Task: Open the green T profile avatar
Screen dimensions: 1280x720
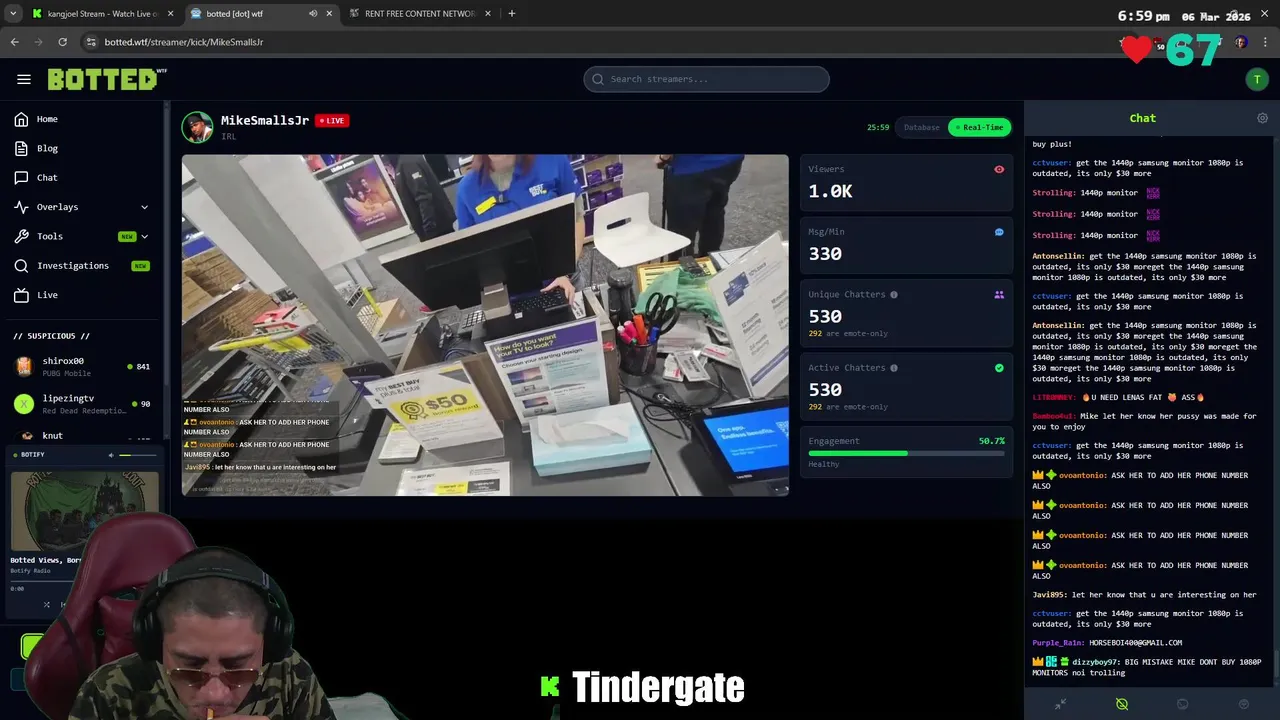Action: point(1257,79)
